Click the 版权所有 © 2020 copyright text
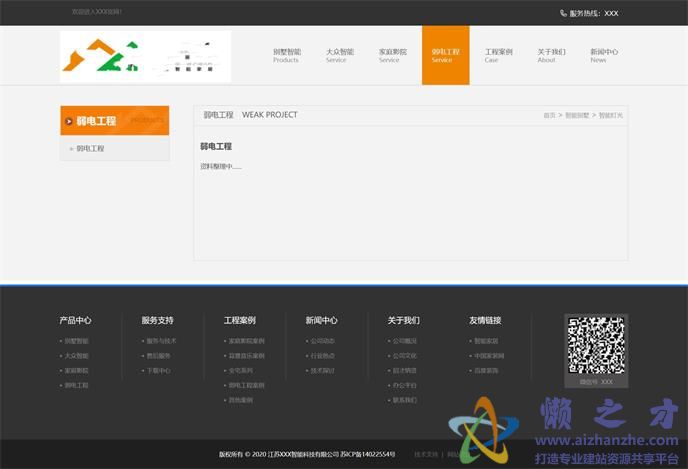This screenshot has height=469, width=688. [243, 455]
